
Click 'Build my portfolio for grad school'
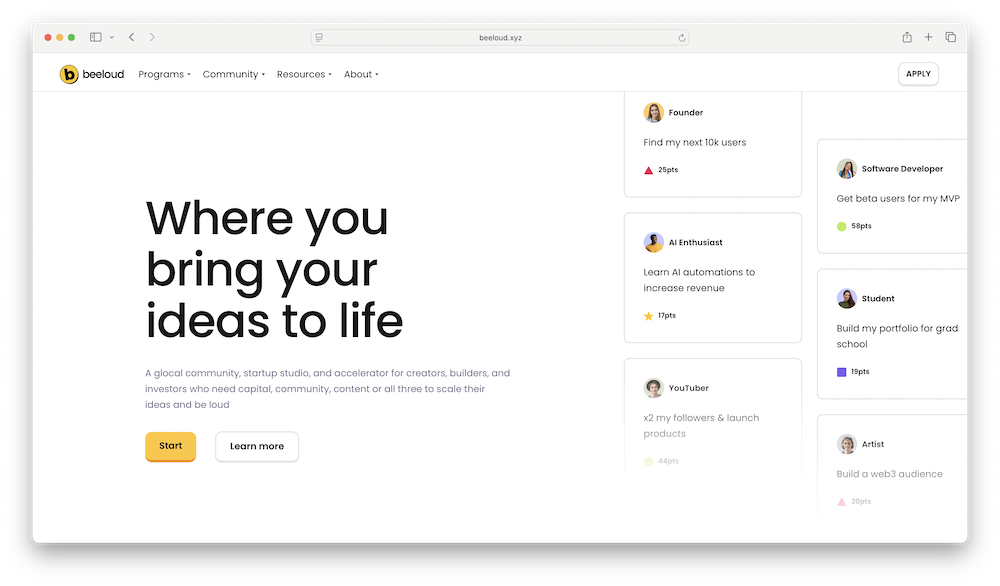click(897, 336)
